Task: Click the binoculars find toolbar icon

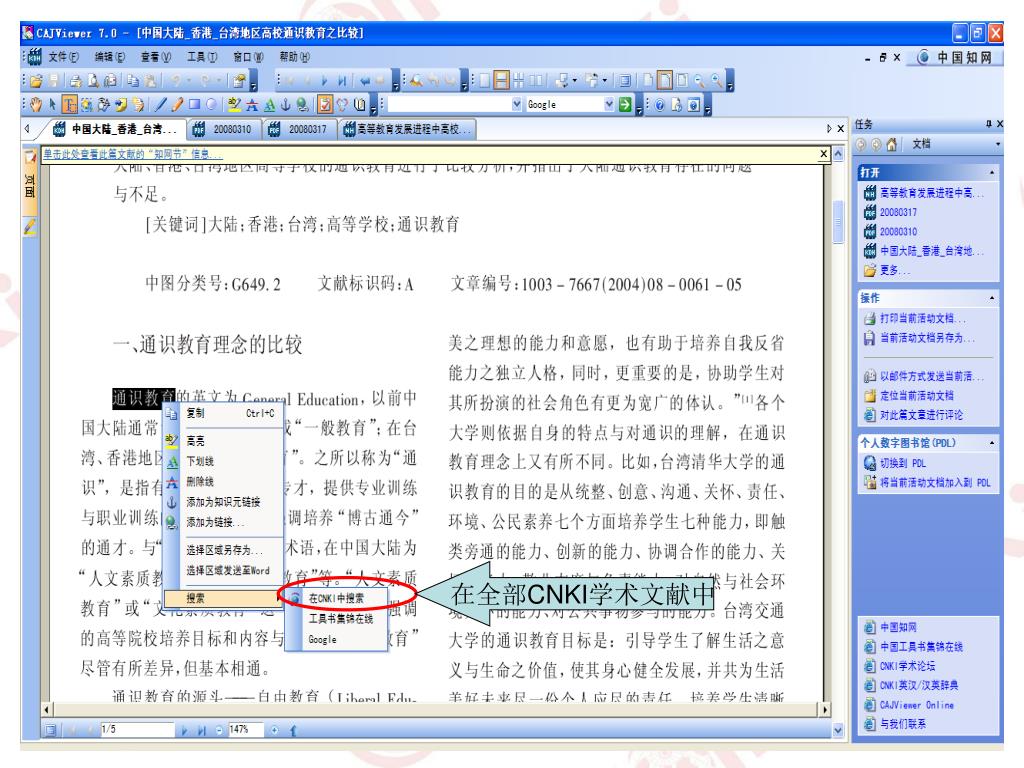Action: click(416, 80)
